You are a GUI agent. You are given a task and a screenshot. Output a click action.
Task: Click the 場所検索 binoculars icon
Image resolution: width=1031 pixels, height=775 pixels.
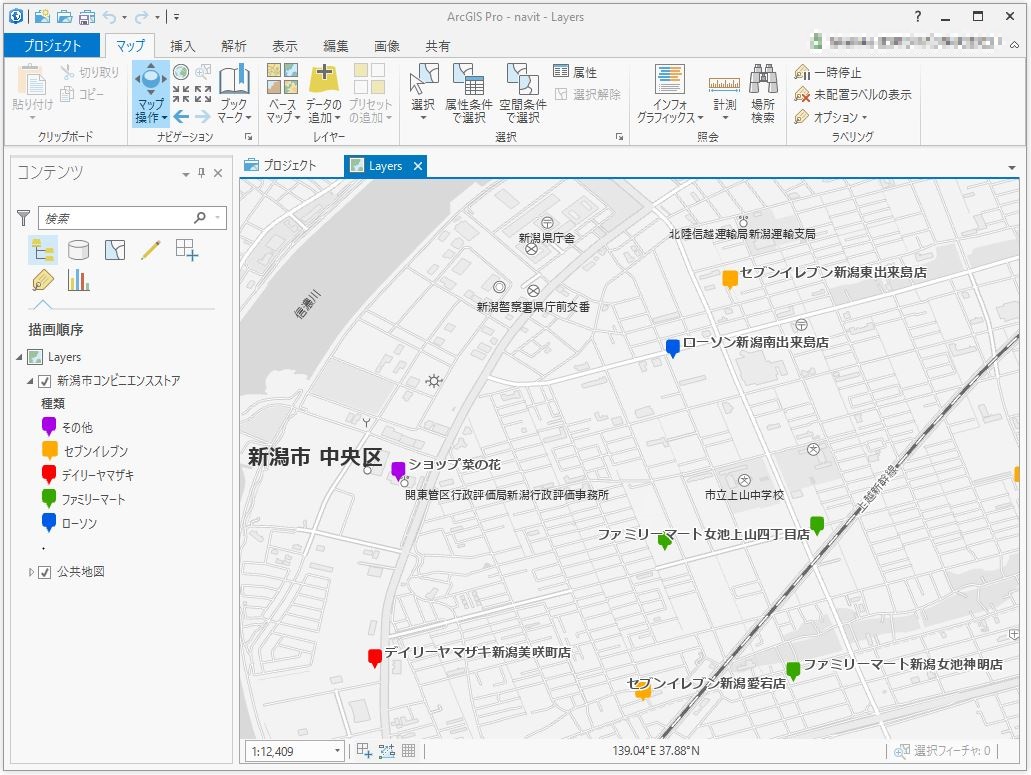click(x=763, y=93)
